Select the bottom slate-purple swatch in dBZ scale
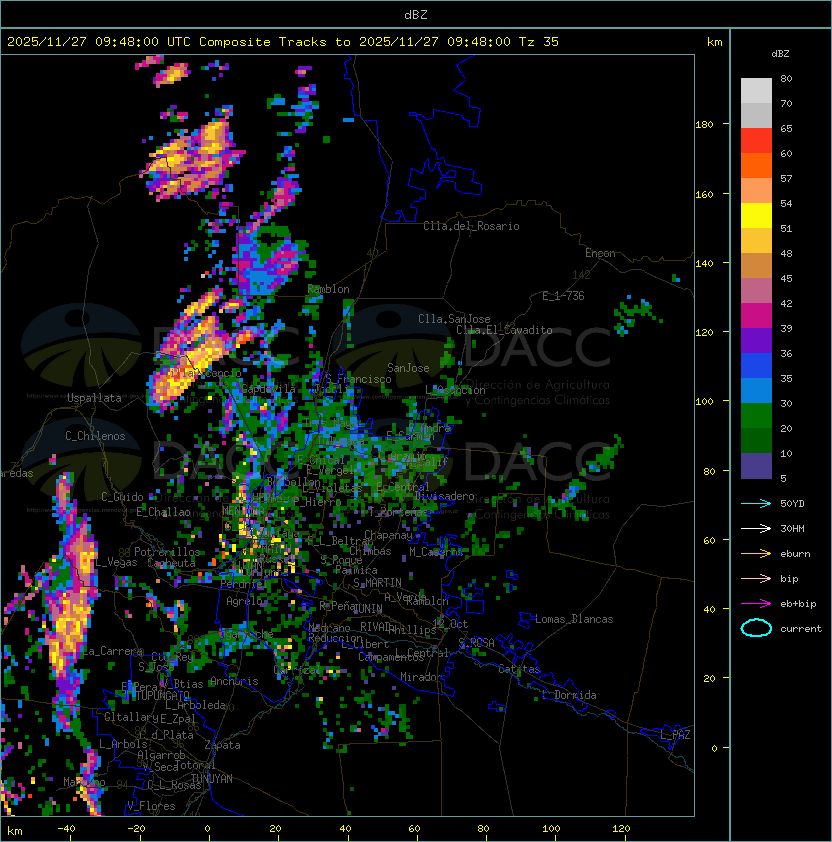Image resolution: width=832 pixels, height=842 pixels. (756, 466)
